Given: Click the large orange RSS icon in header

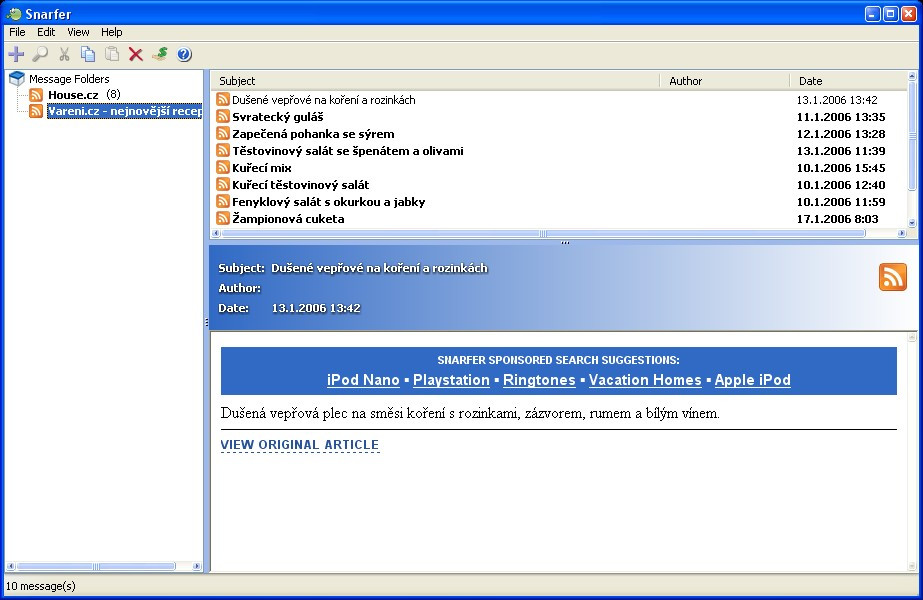Looking at the screenshot, I should coord(892,277).
